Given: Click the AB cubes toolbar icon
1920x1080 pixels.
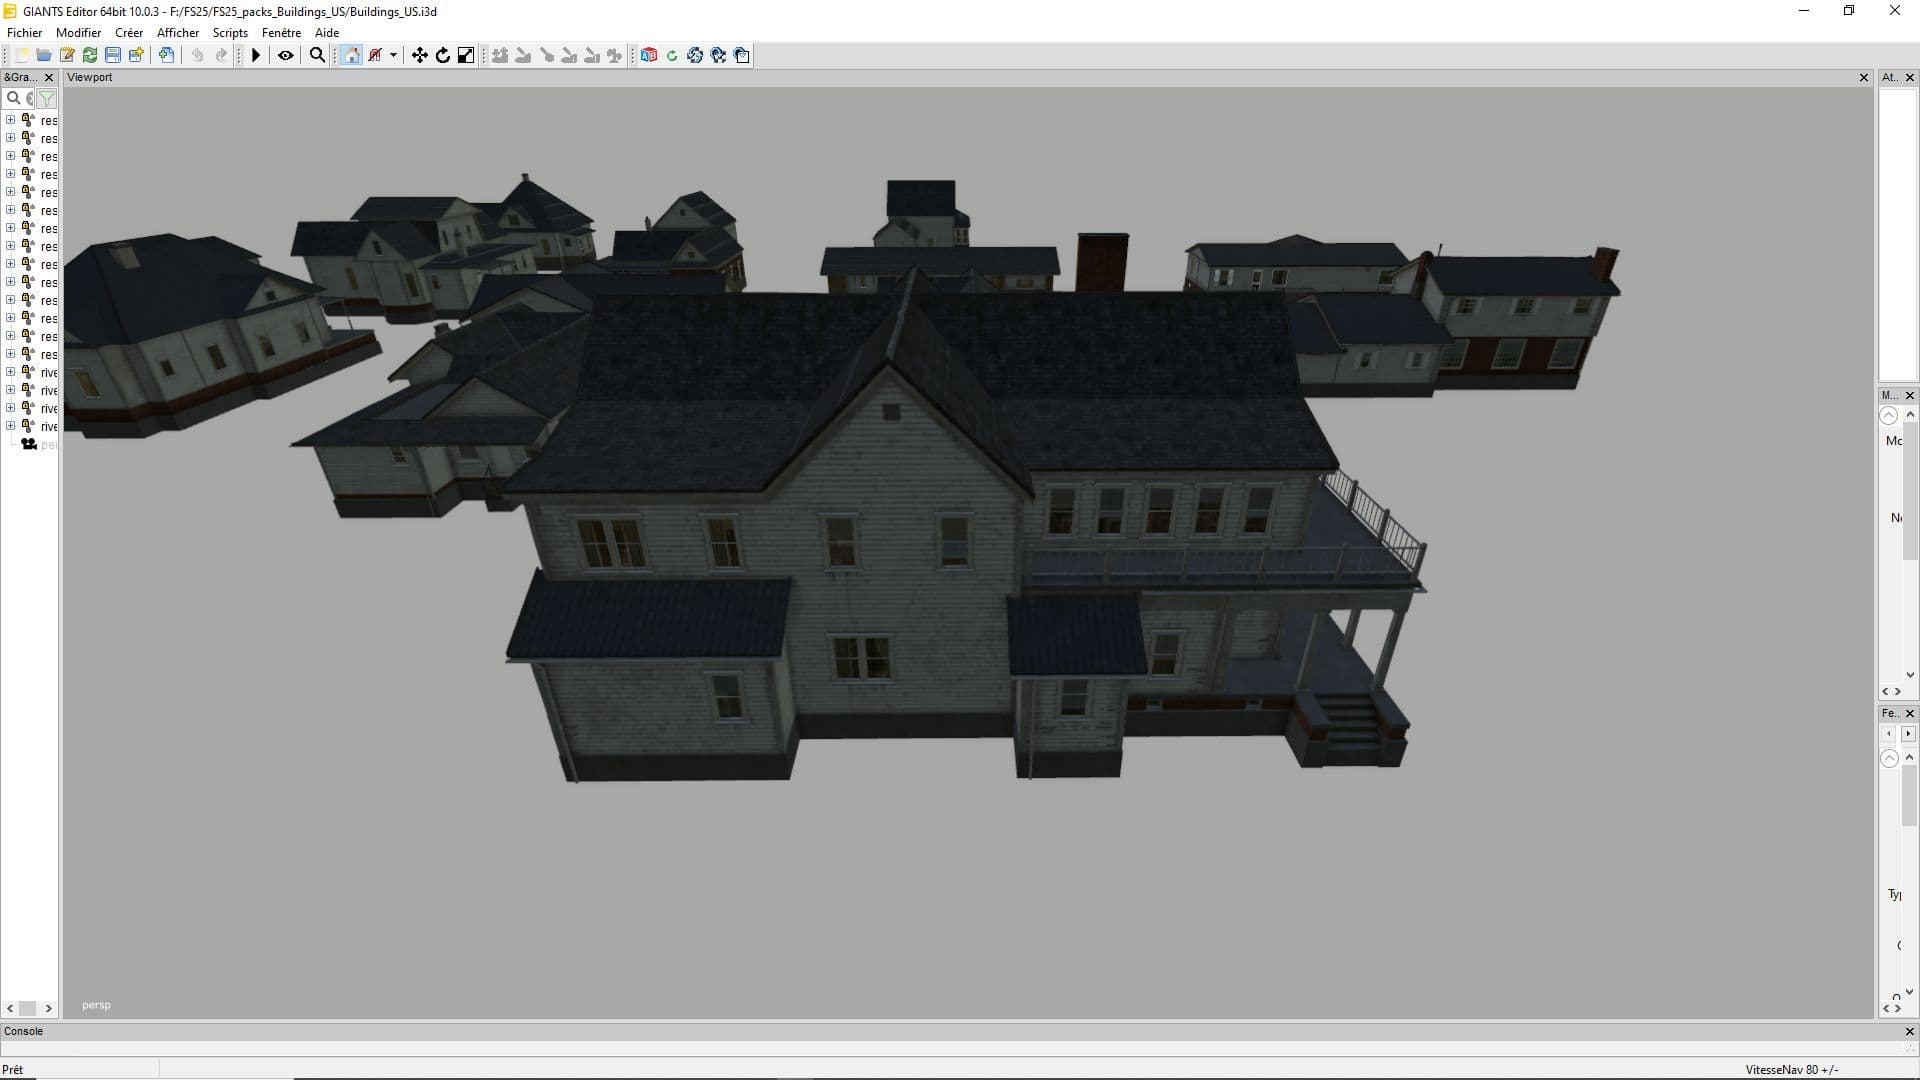Looking at the screenshot, I should [648, 55].
